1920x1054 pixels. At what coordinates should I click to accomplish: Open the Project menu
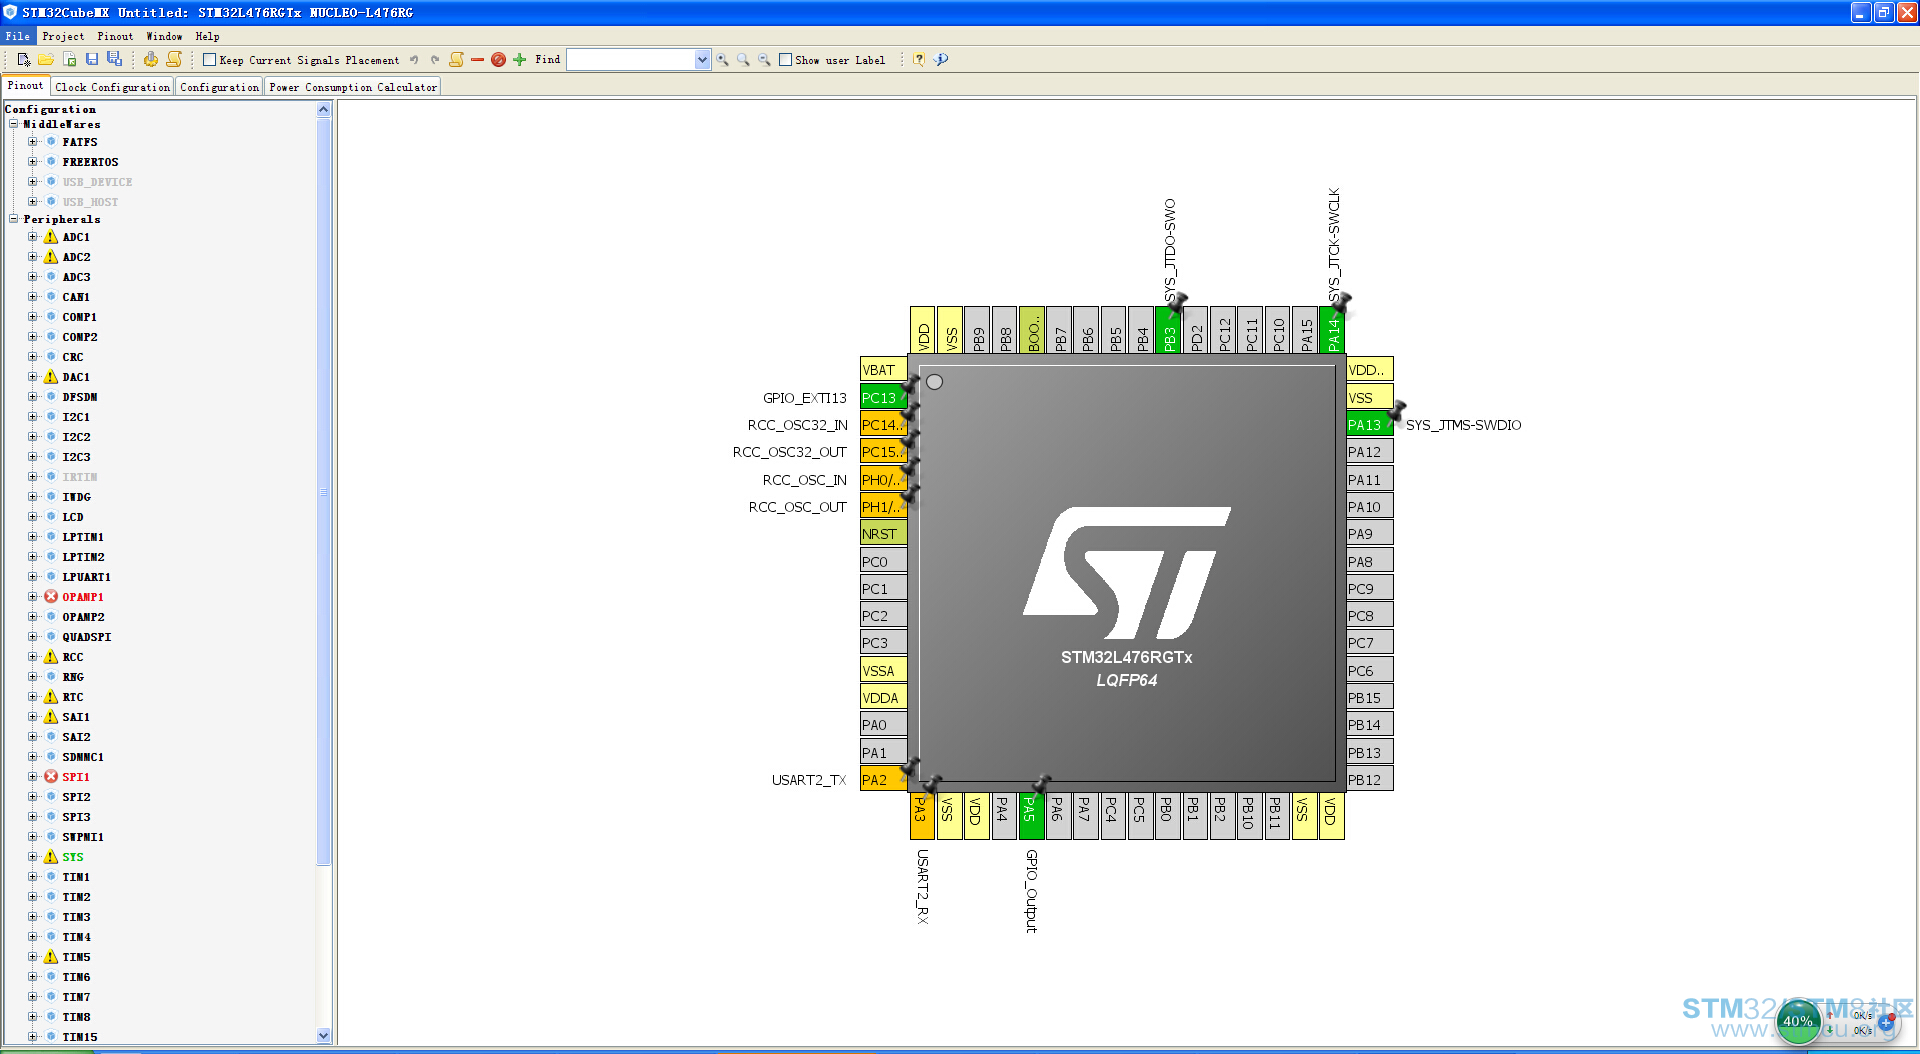[x=63, y=36]
